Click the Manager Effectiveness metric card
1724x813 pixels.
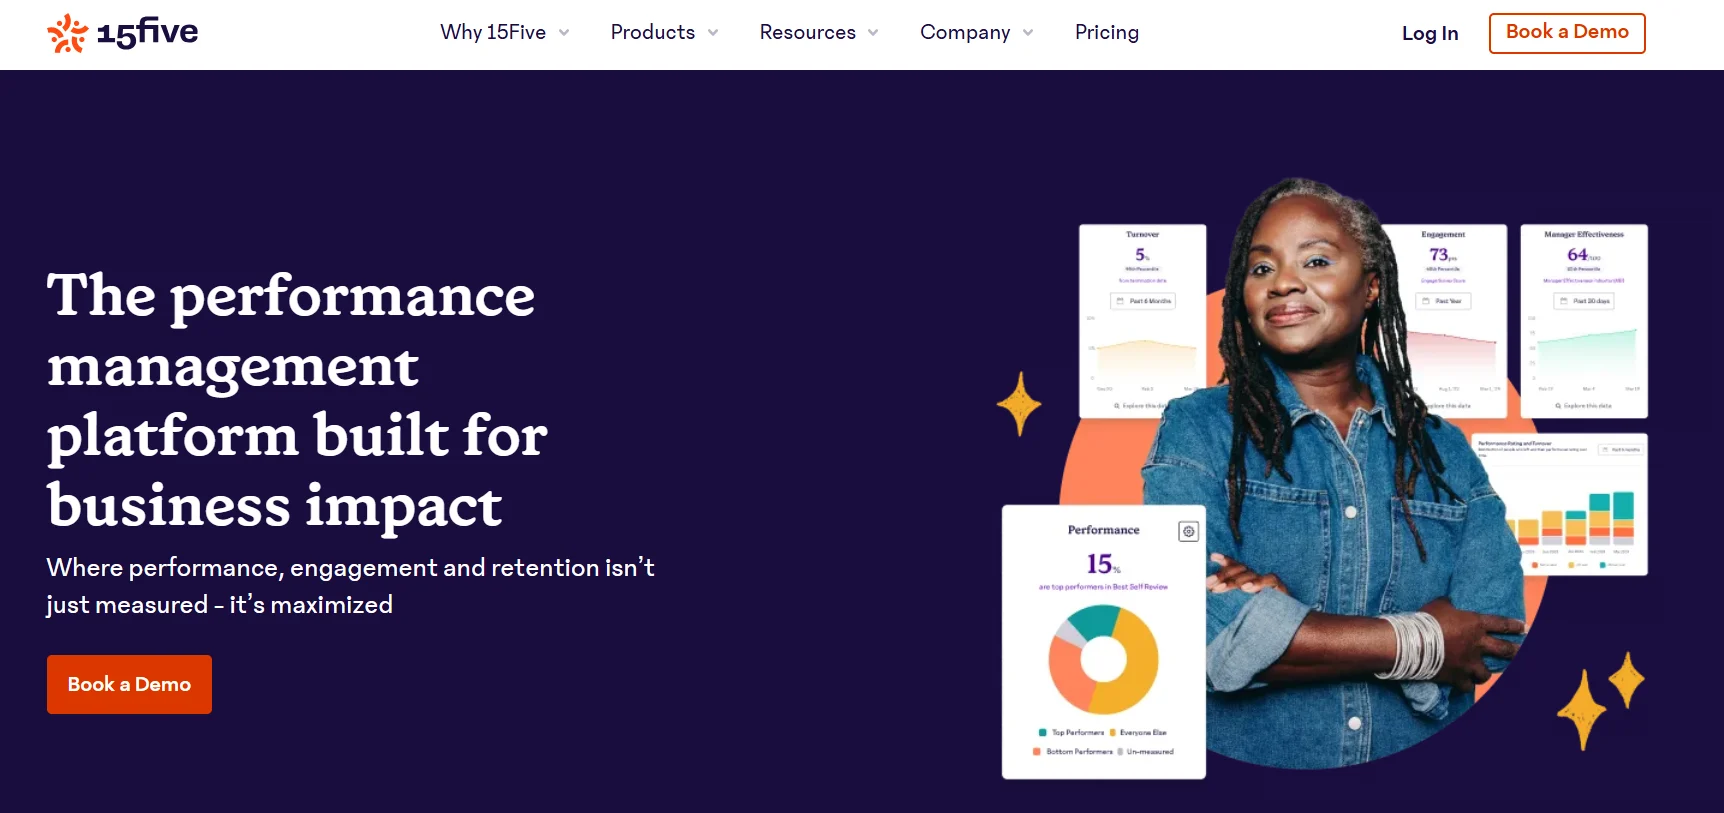(1584, 320)
